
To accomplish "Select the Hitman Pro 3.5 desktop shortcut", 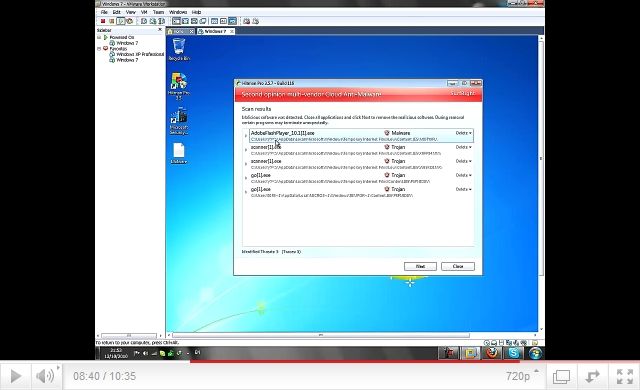I will click(x=179, y=86).
